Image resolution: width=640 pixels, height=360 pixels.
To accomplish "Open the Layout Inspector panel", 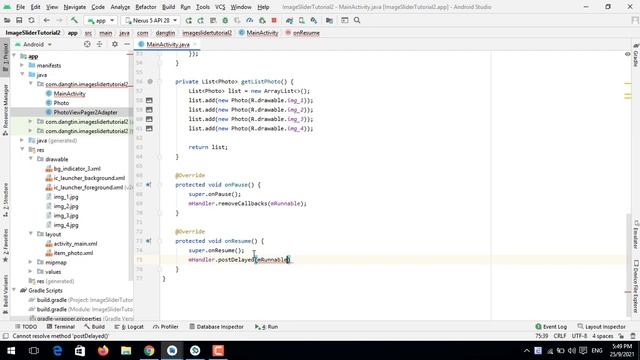I will click(602, 327).
